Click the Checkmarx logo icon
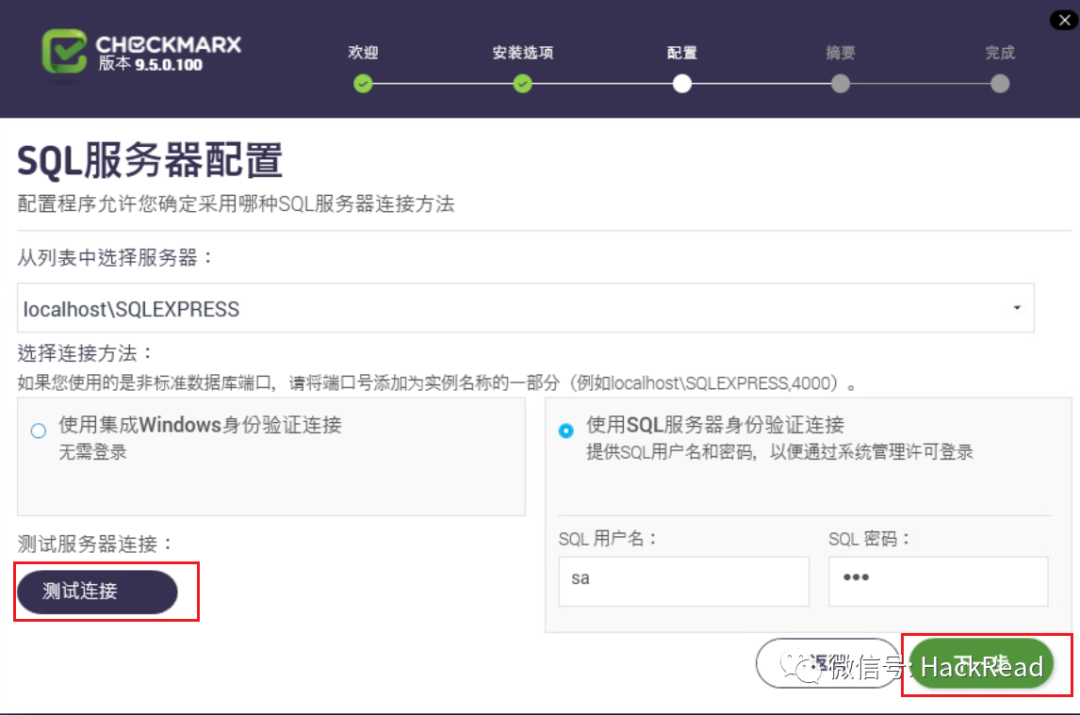The image size is (1080, 715). [64, 51]
